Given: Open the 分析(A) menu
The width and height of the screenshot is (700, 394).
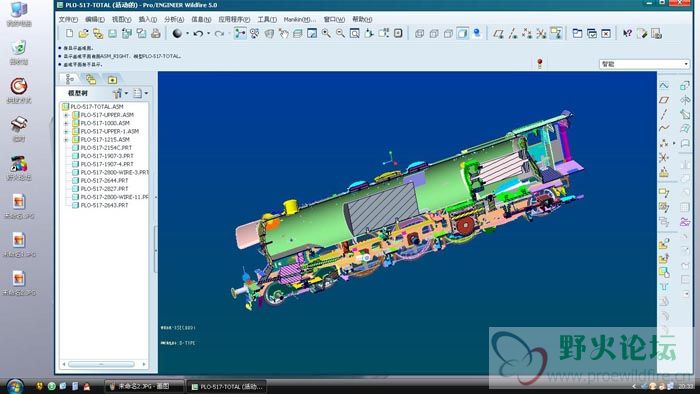Looking at the screenshot, I should [x=174, y=19].
